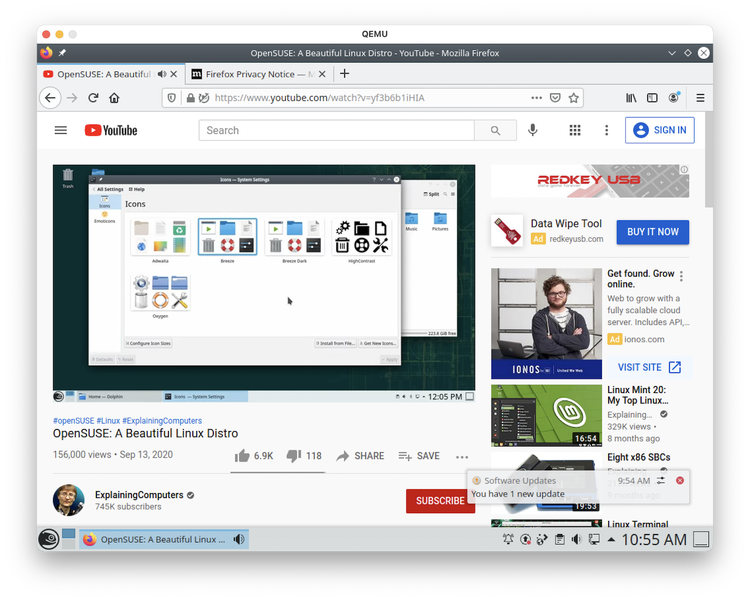This screenshot has width=750, height=600.
Task: Click the site padlock security icon
Action: click(x=190, y=98)
